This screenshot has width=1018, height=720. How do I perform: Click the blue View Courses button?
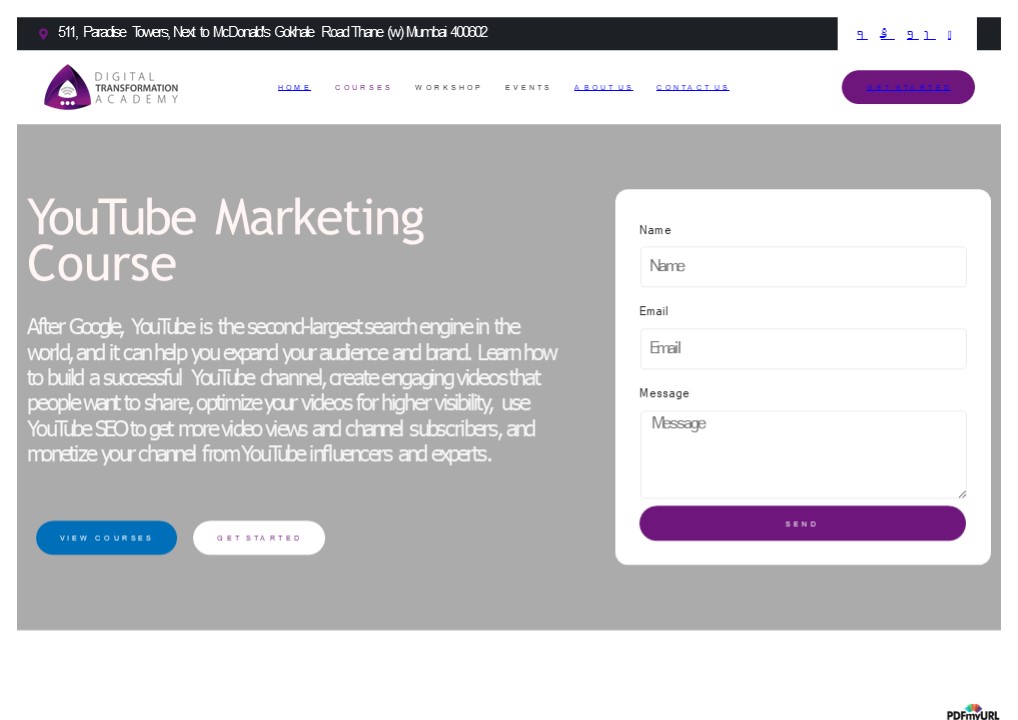click(106, 538)
